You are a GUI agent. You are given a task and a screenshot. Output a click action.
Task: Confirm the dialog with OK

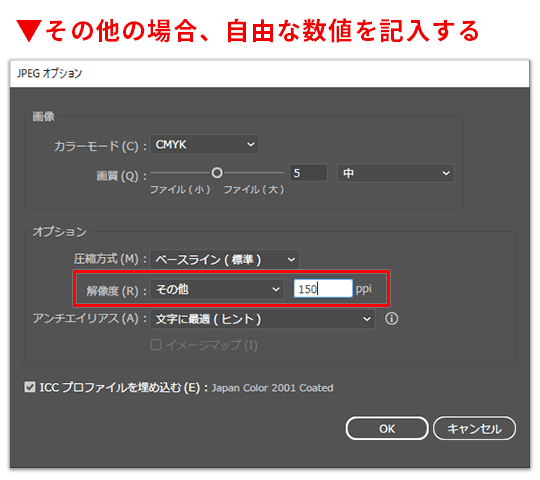387,428
